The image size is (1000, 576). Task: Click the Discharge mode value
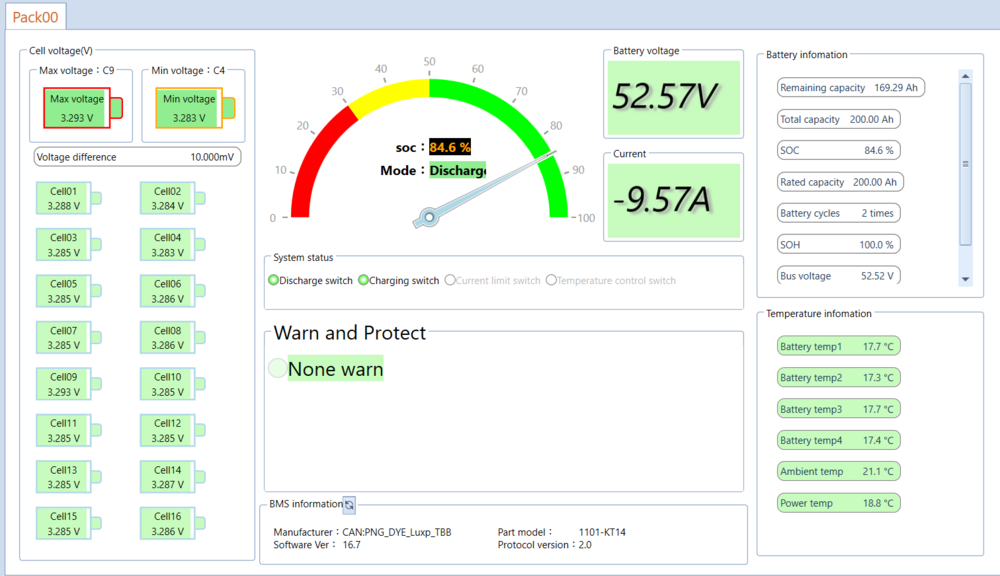pyautogui.click(x=457, y=170)
